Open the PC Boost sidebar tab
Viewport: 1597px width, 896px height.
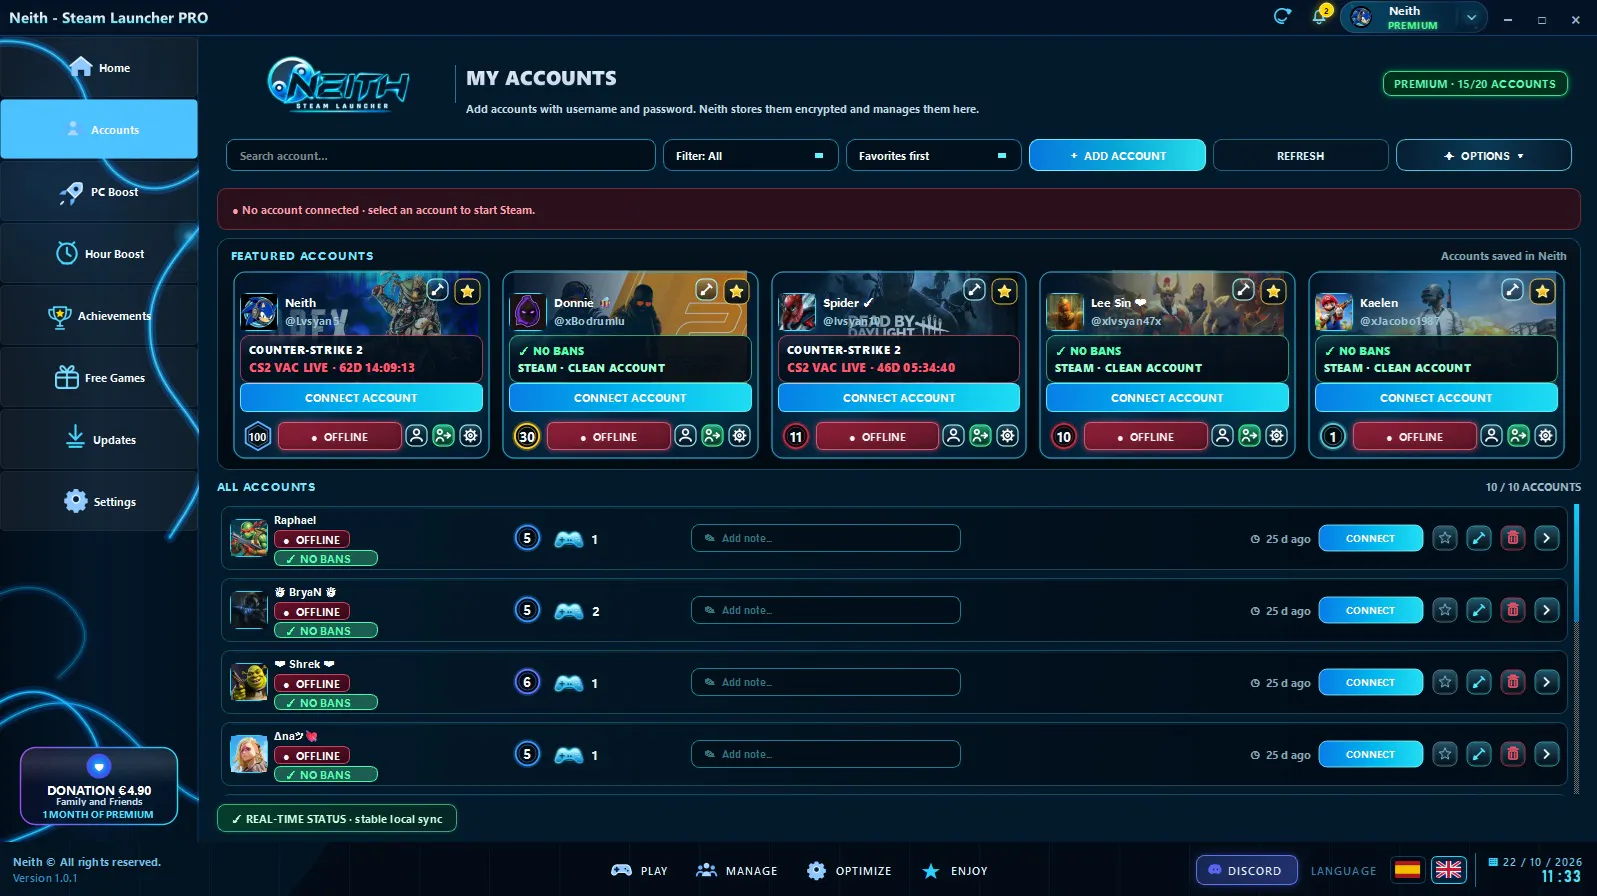(99, 192)
